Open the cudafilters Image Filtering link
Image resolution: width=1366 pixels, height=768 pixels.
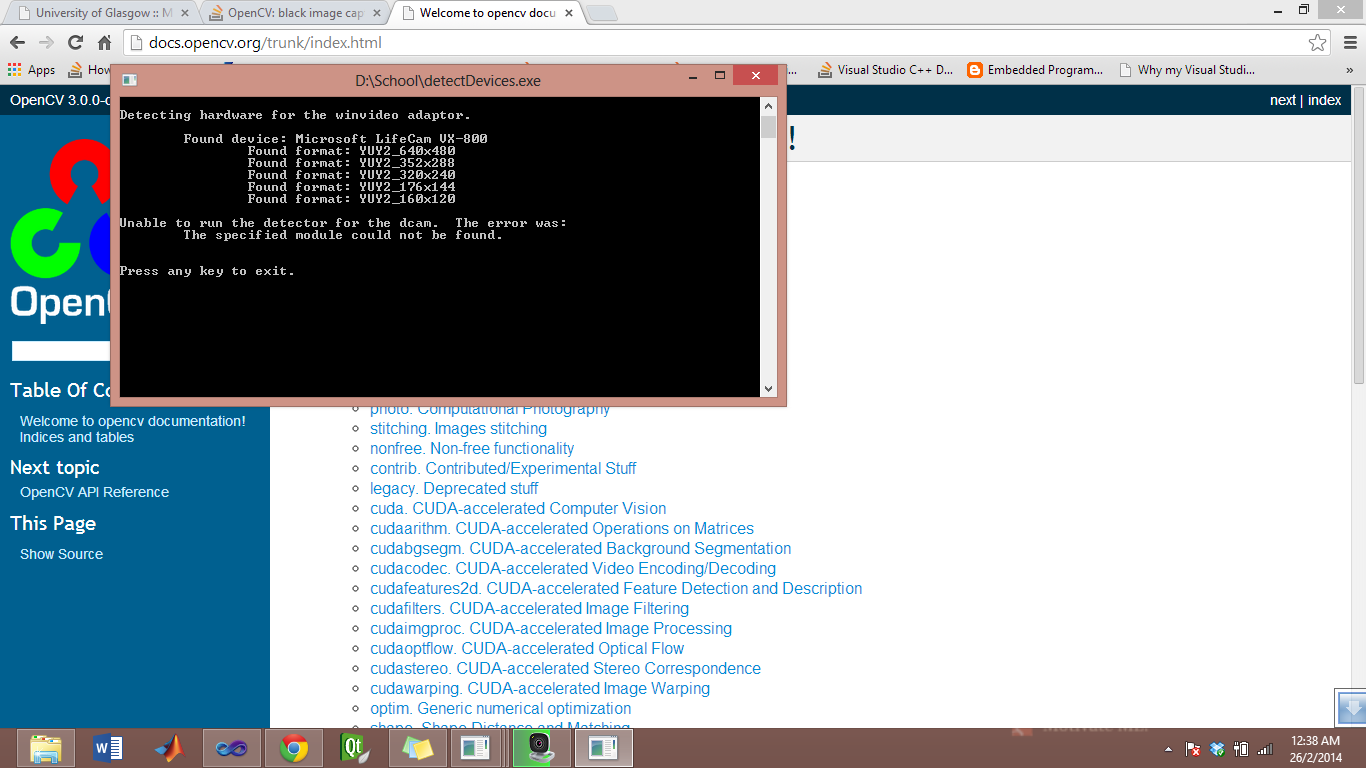pyautogui.click(x=530, y=608)
